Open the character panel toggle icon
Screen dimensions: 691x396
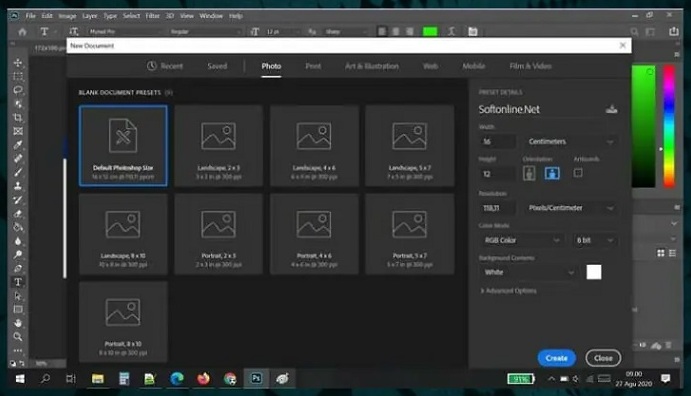[473, 31]
